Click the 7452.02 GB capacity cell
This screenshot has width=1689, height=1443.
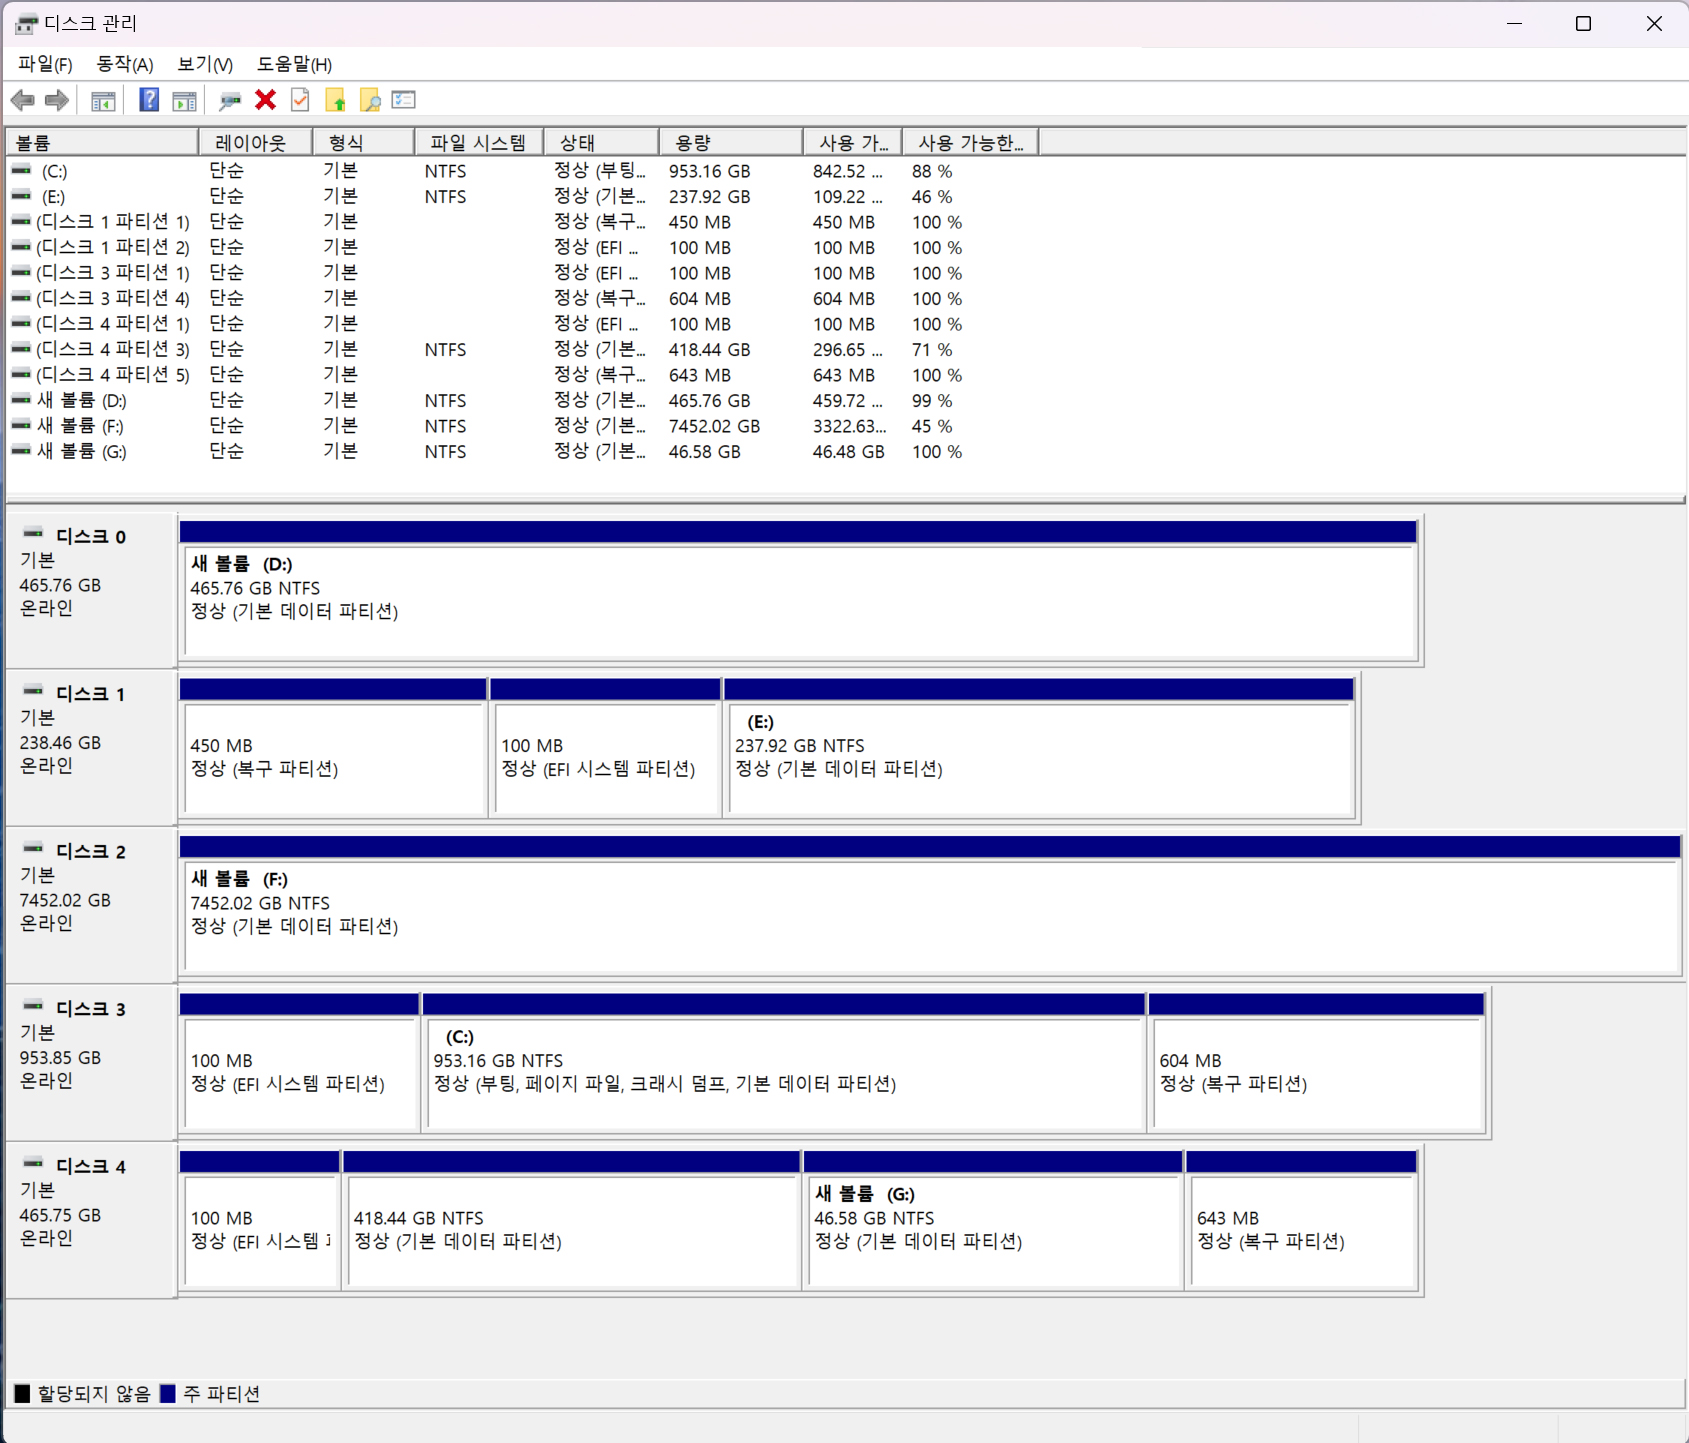pos(714,426)
